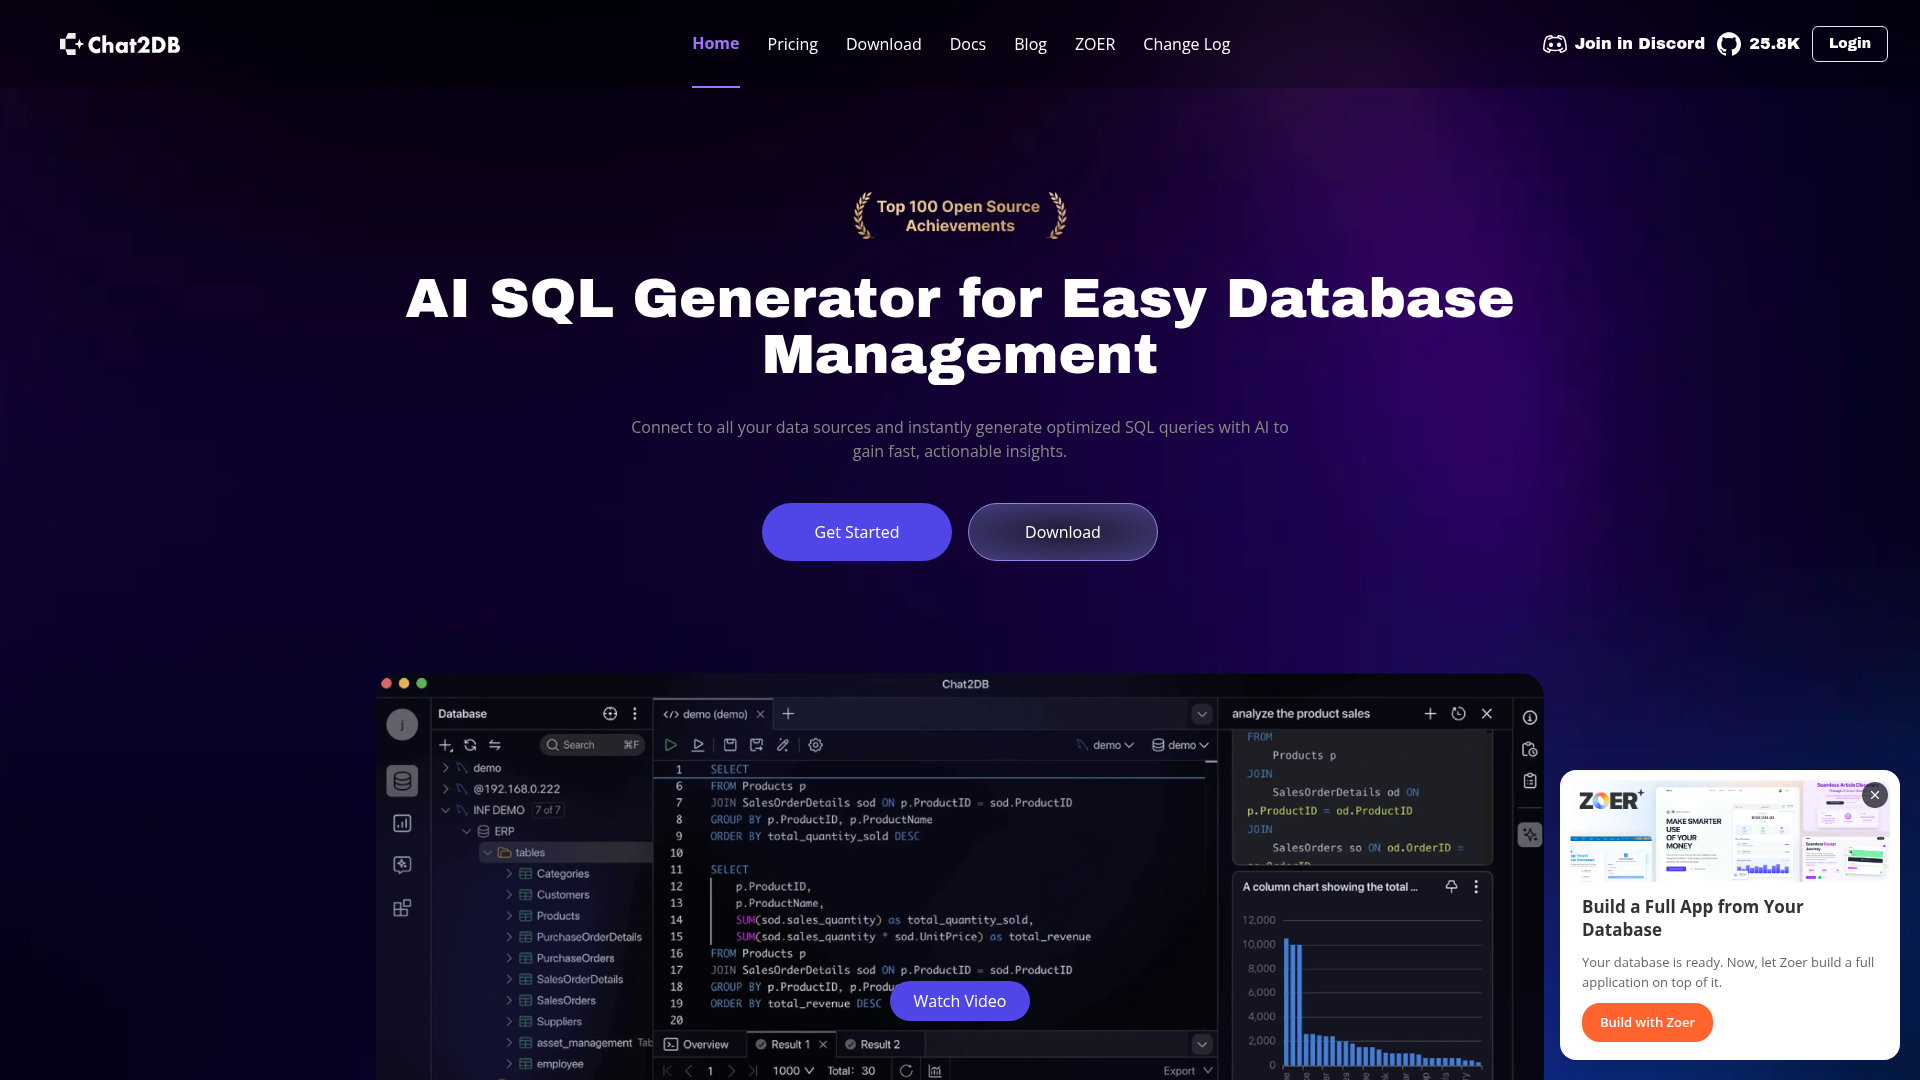Click the AI sparkle icon in right rail
1920x1080 pixels.
click(1530, 834)
